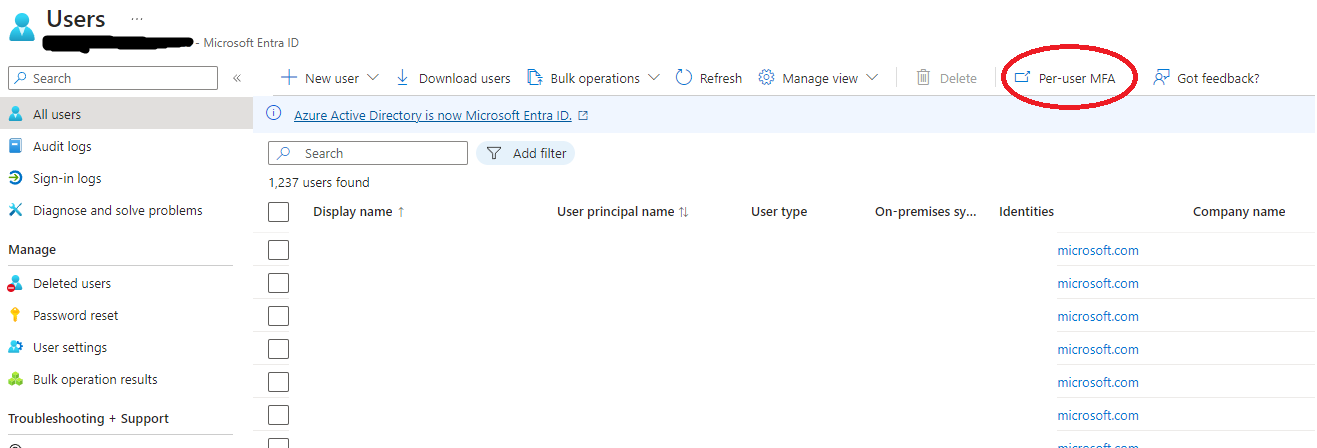Screen dimensions: 1317x448
Task: Click Download users button label
Action: (465, 78)
